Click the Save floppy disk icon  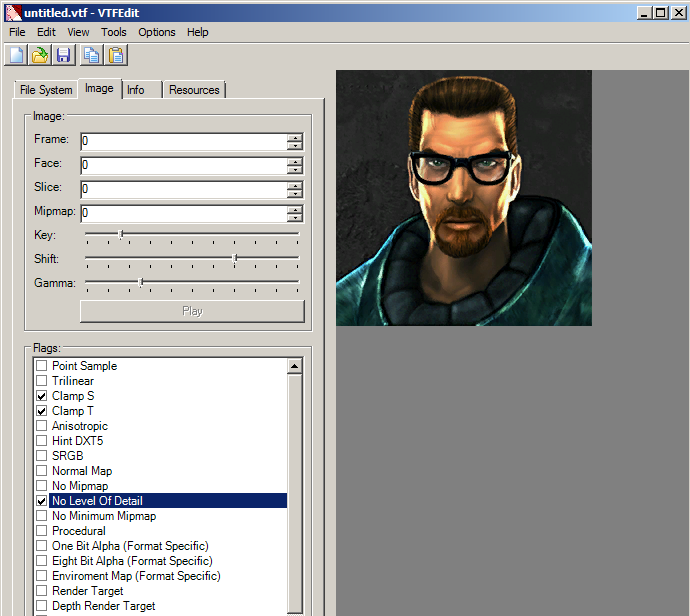[x=64, y=55]
